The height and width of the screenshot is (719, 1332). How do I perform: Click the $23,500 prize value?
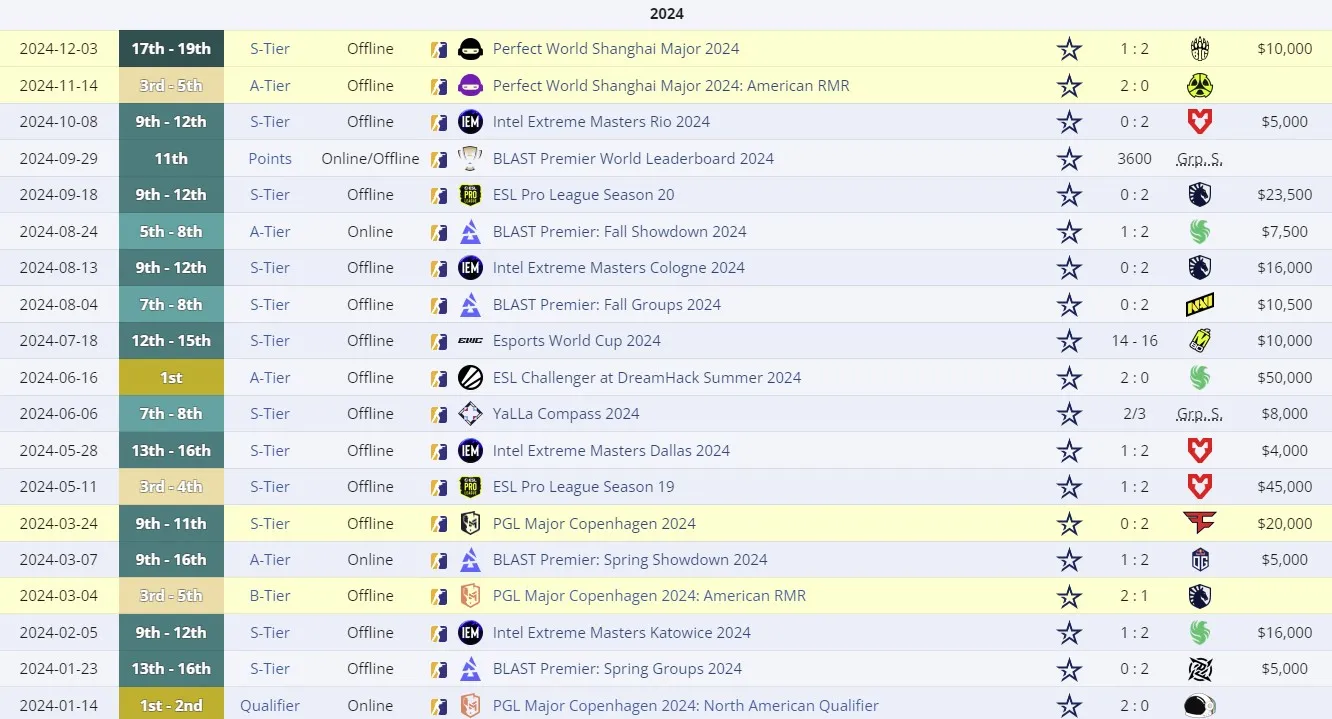pyautogui.click(x=1285, y=195)
